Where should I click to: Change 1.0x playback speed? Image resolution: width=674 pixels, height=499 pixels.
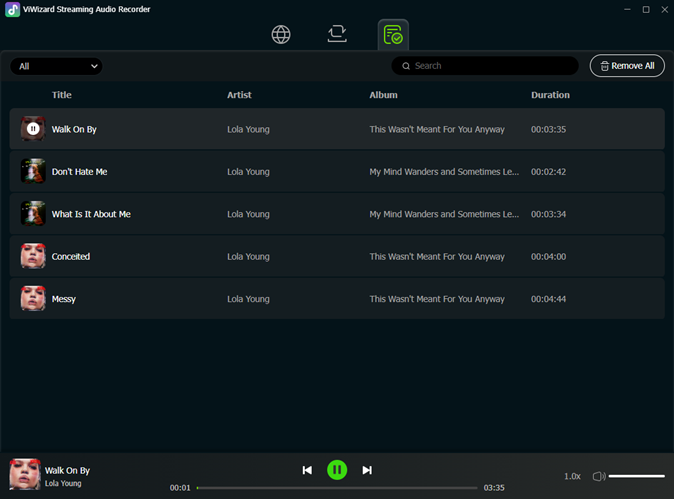click(x=572, y=476)
